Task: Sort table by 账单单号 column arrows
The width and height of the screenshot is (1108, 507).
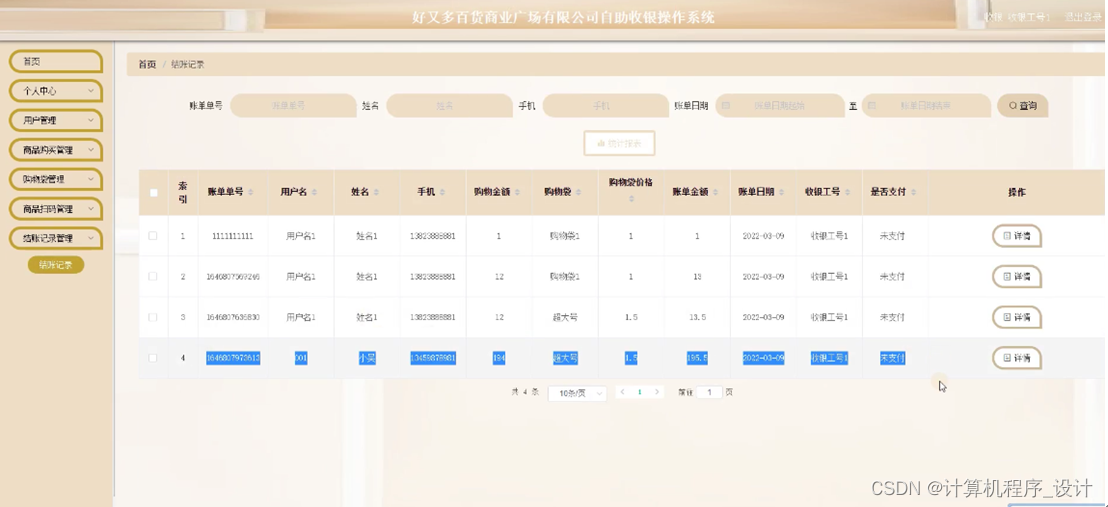Action: click(252, 192)
